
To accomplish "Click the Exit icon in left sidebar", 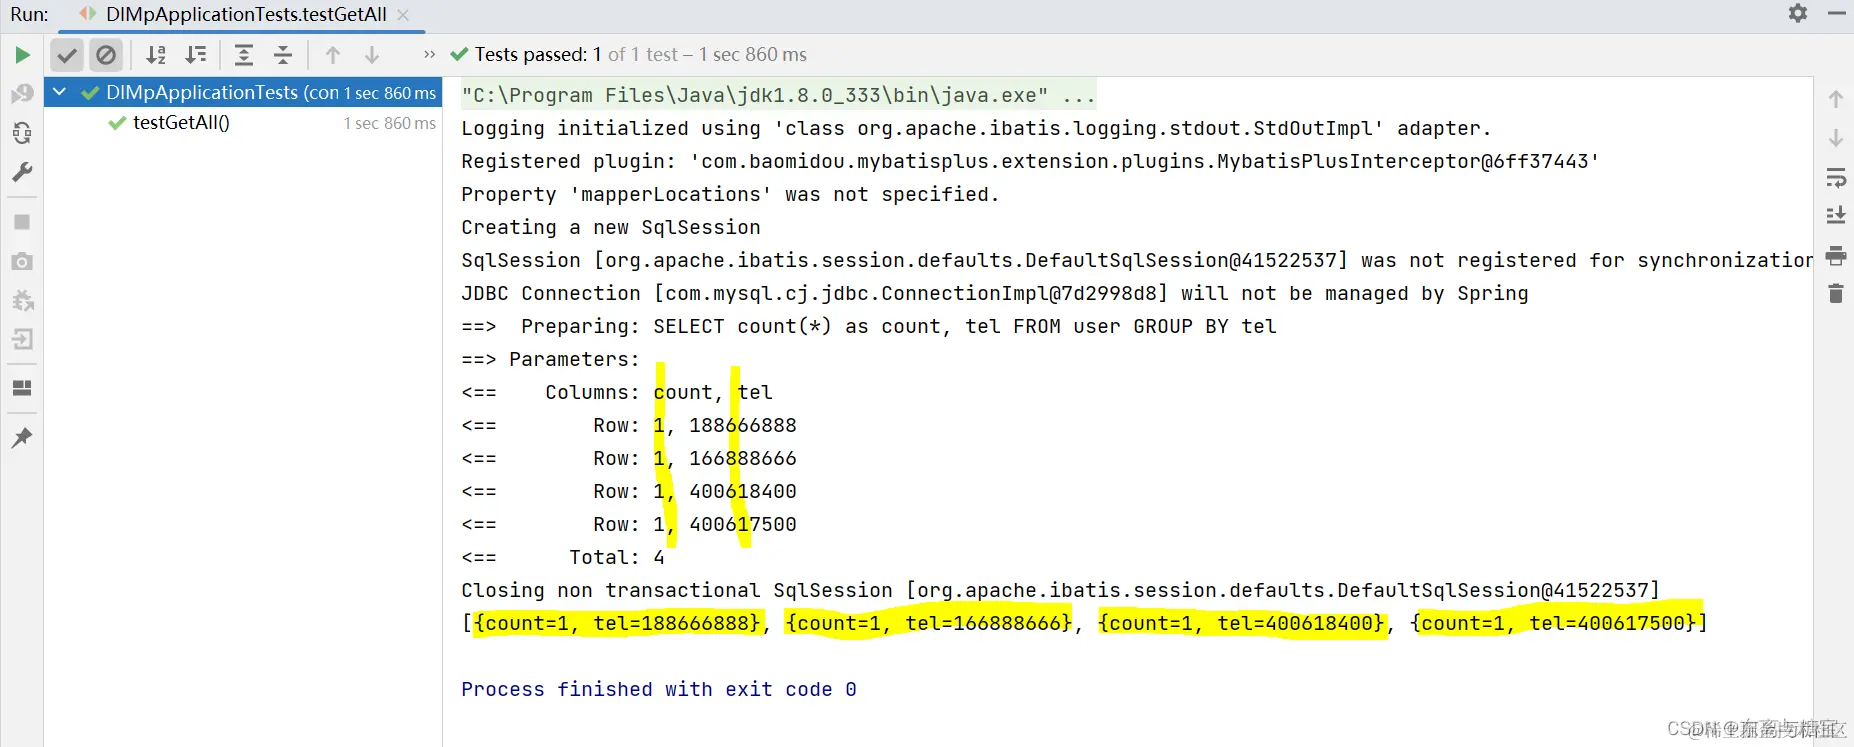I will pyautogui.click(x=22, y=339).
